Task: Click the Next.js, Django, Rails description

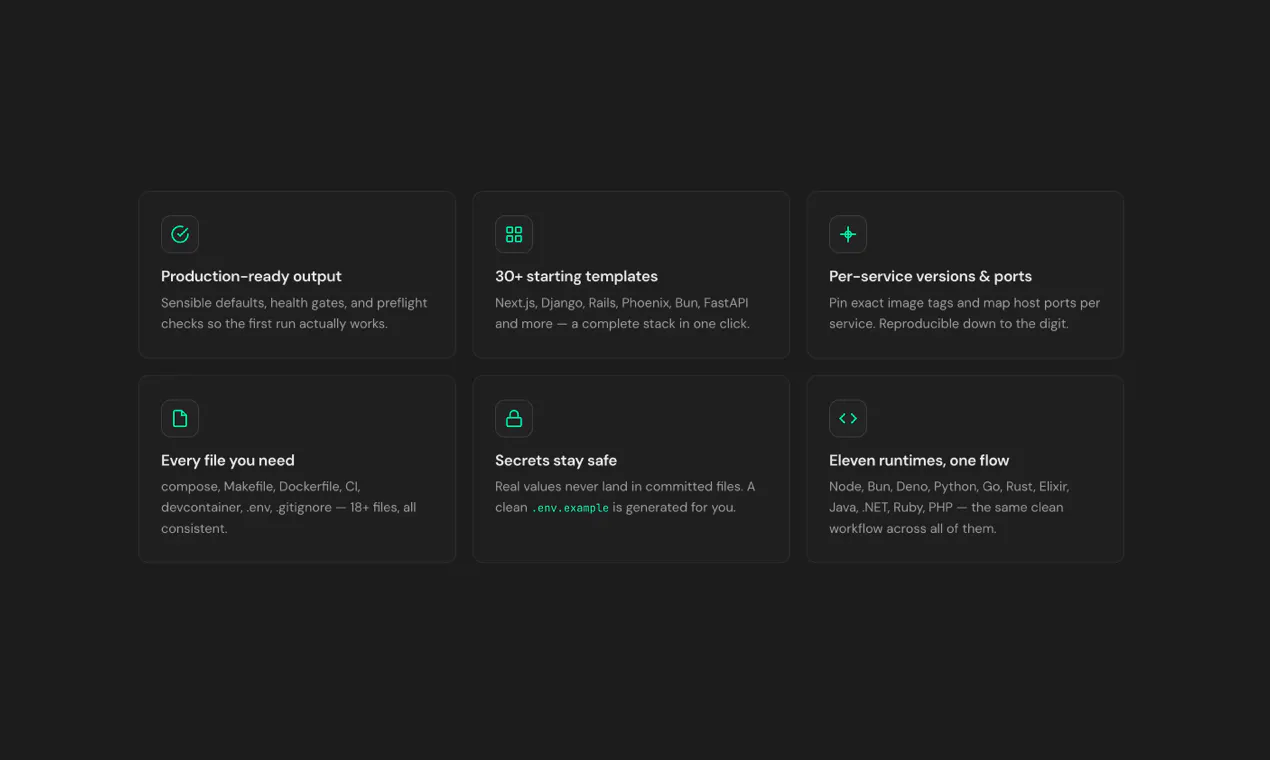Action: [x=622, y=313]
